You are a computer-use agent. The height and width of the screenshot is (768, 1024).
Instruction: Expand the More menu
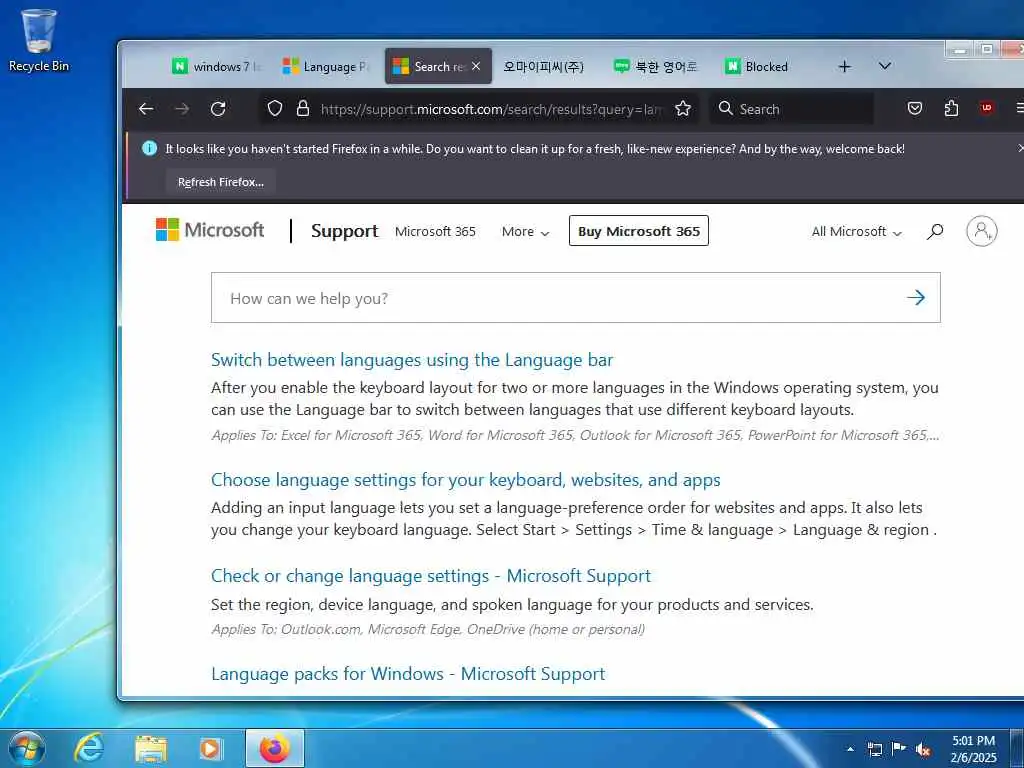[526, 232]
